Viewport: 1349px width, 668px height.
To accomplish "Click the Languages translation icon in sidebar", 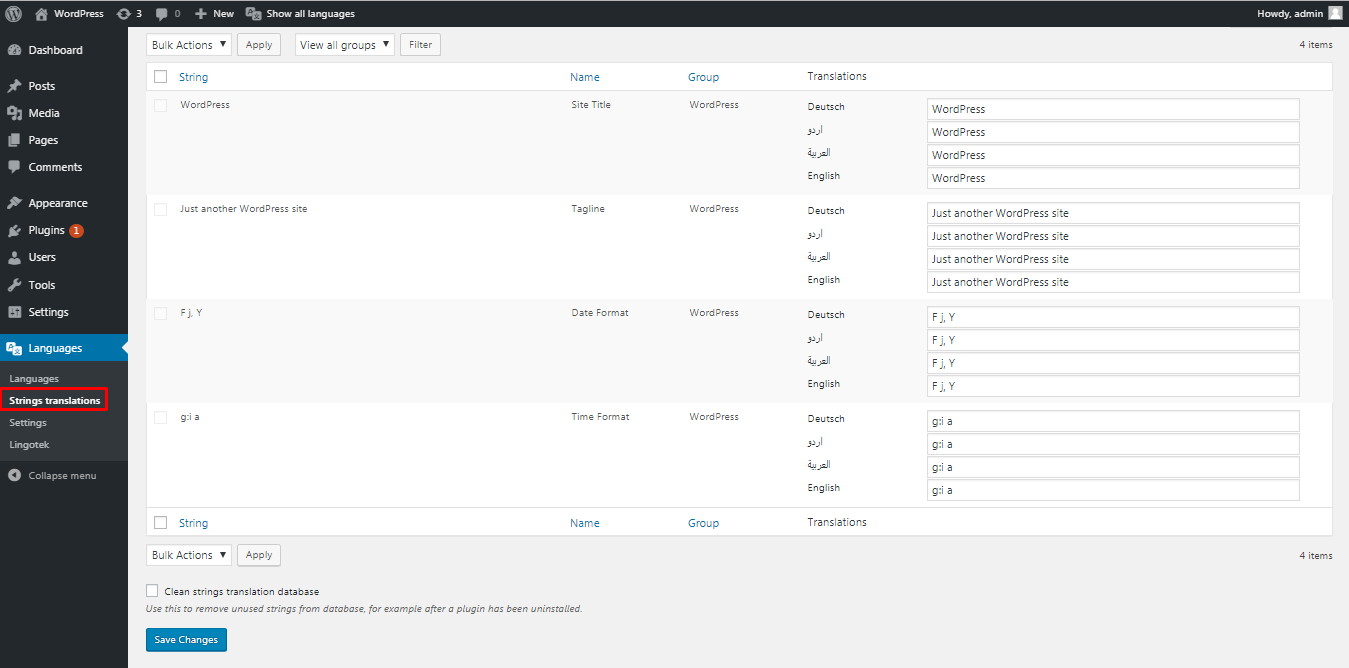I will 14,348.
